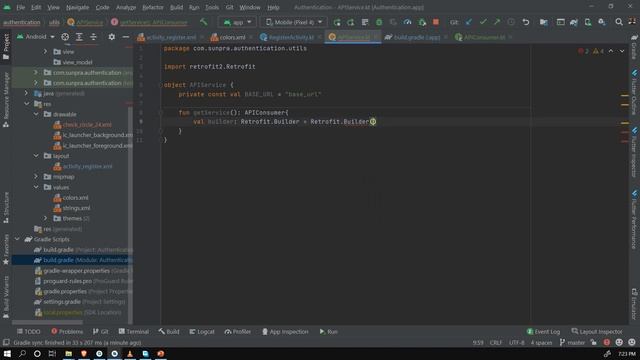
Task: Click the Expand All icon in Project panel
Action: coord(79,37)
